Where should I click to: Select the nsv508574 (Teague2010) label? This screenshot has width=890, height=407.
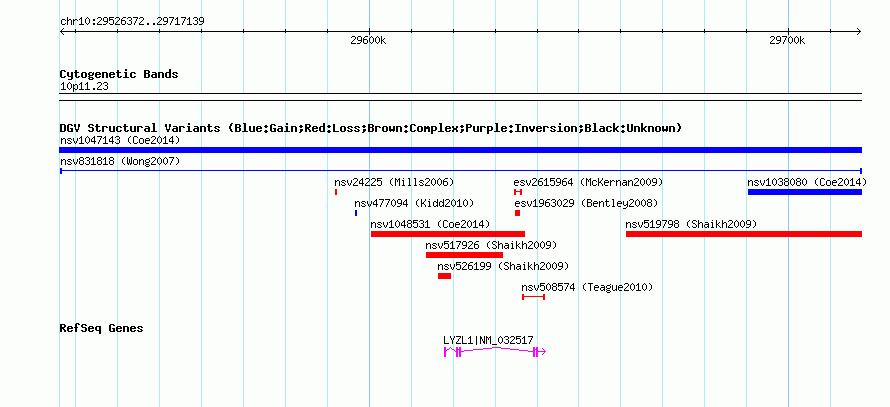point(587,288)
